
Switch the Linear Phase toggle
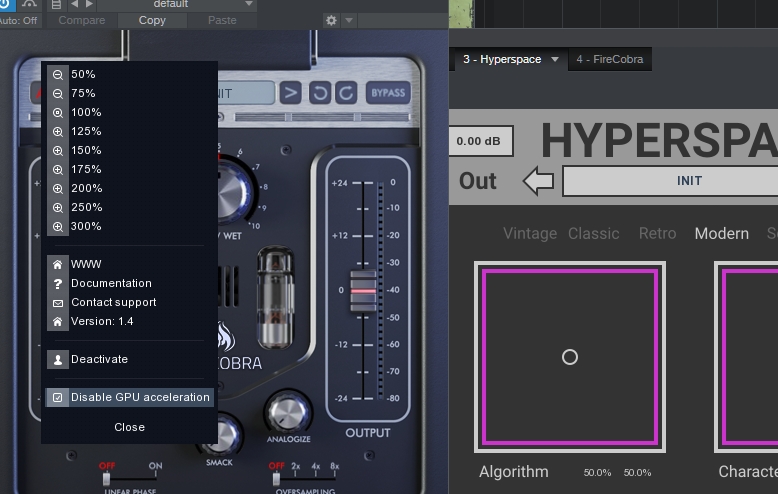108,478
